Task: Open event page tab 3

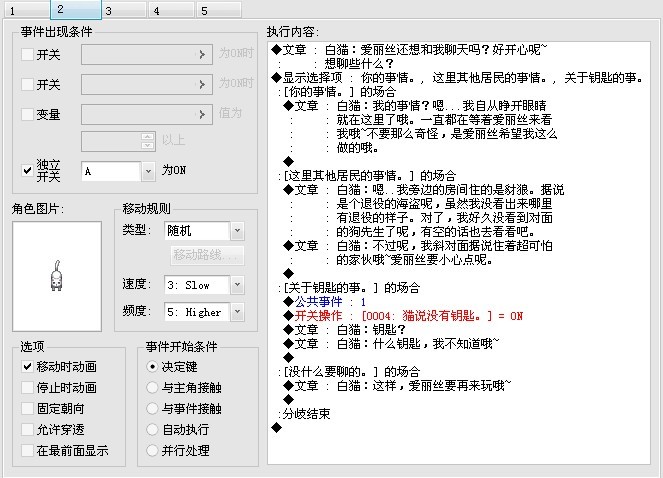Action: pos(124,10)
